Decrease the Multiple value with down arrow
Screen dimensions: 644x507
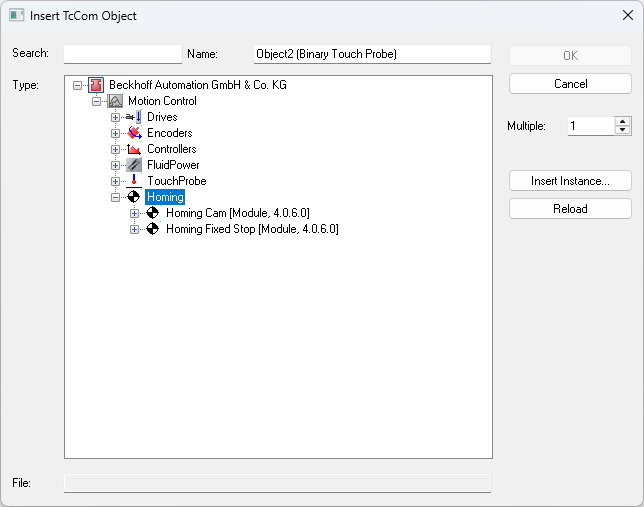(x=623, y=130)
